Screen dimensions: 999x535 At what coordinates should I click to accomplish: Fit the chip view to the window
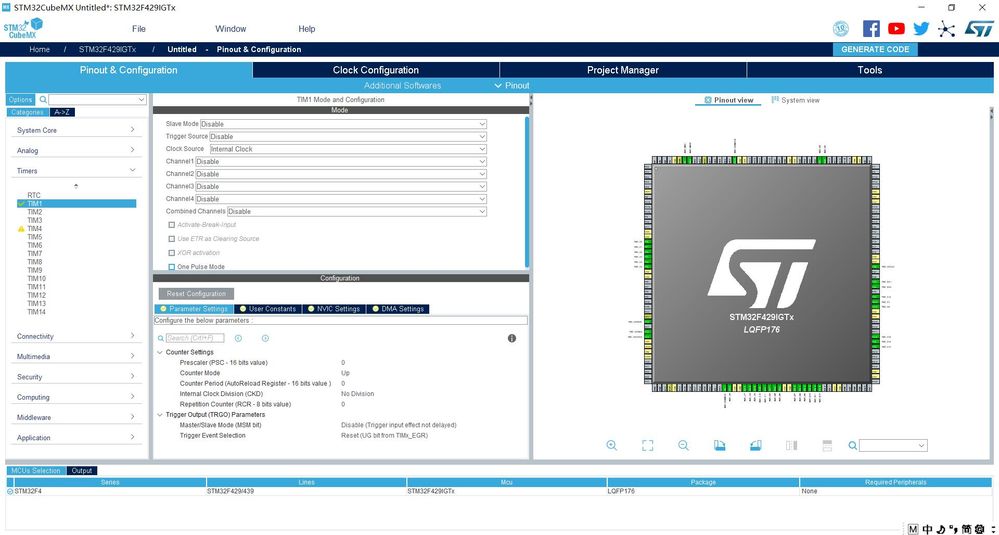tap(647, 446)
